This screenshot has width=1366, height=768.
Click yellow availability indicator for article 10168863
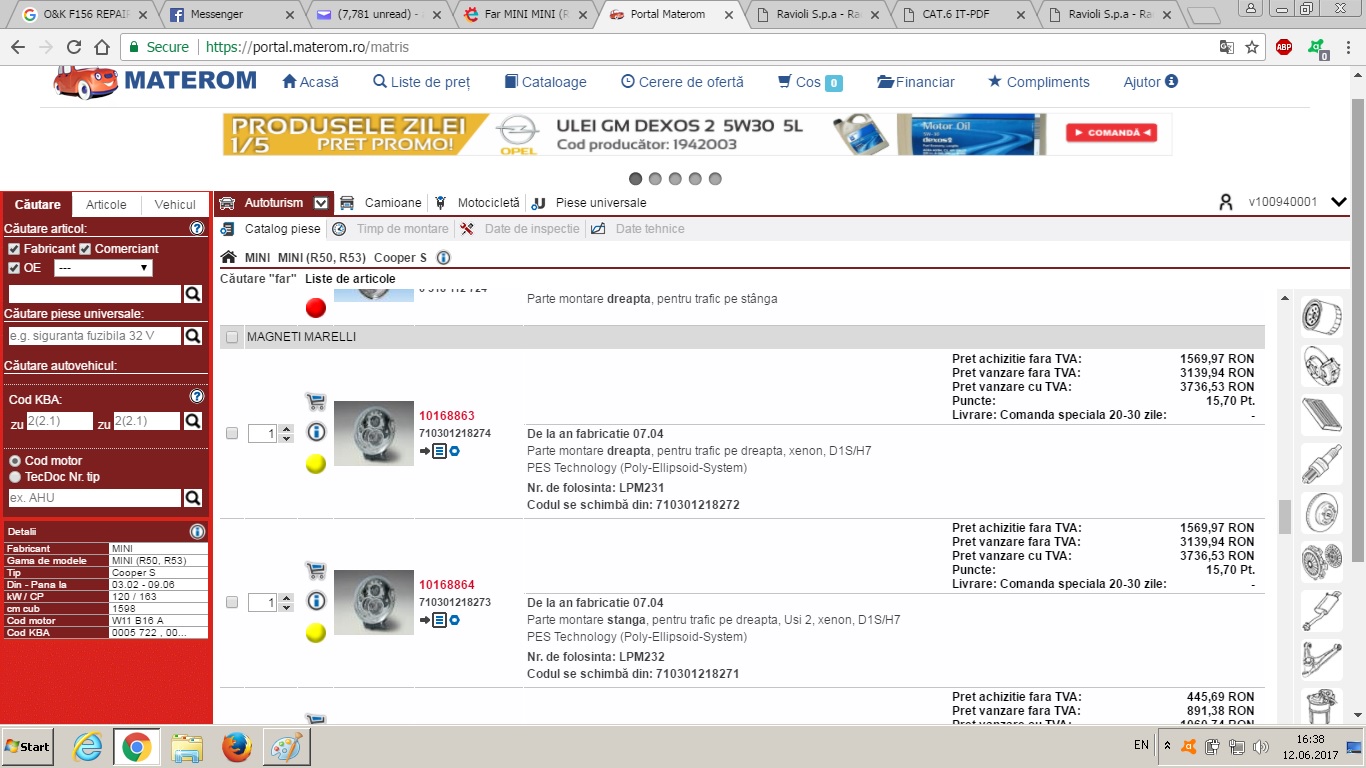pyautogui.click(x=316, y=464)
